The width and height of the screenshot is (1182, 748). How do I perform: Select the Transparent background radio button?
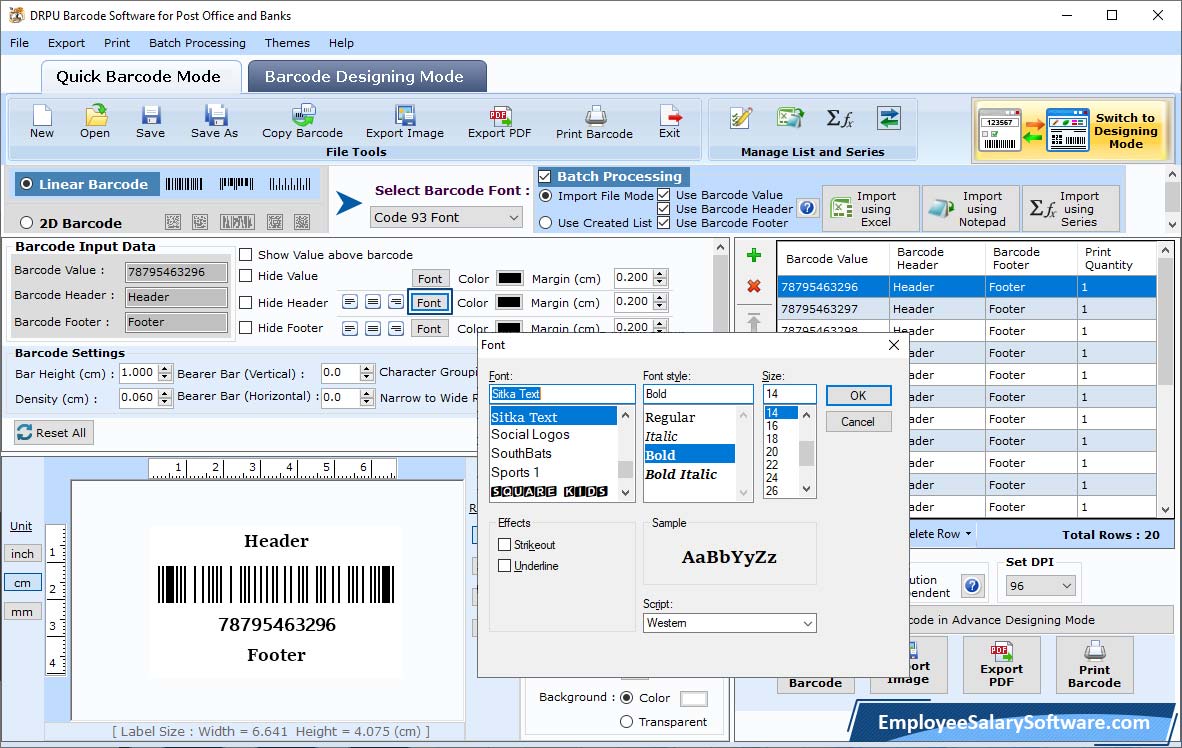pos(626,722)
